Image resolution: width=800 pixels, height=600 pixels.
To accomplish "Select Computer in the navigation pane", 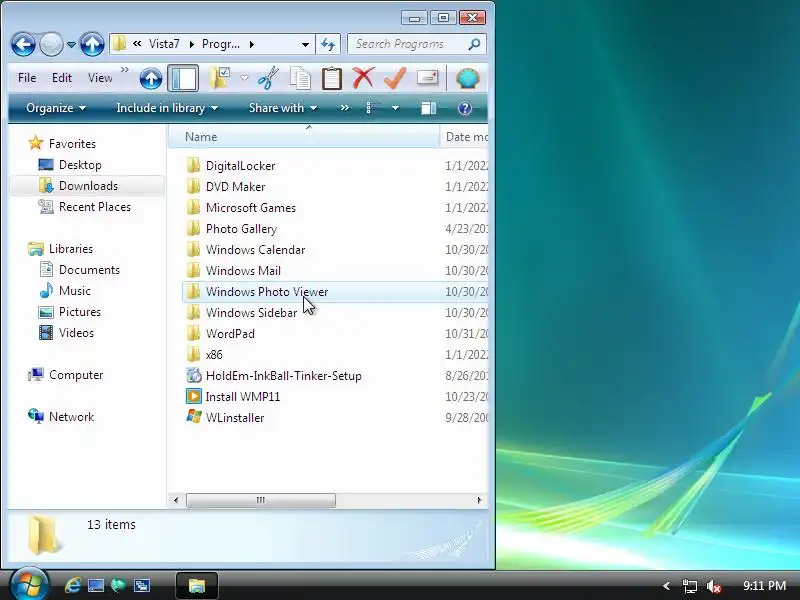I will pos(76,375).
